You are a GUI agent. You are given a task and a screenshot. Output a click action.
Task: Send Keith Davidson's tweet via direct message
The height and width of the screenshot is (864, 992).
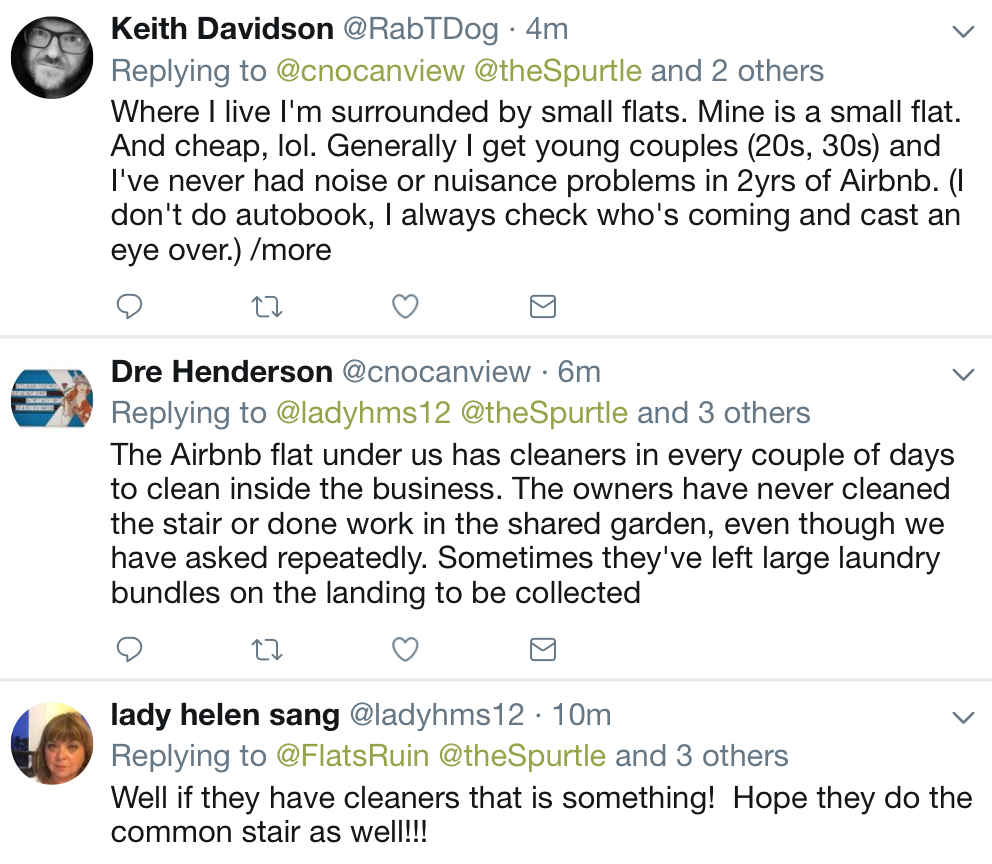[542, 307]
